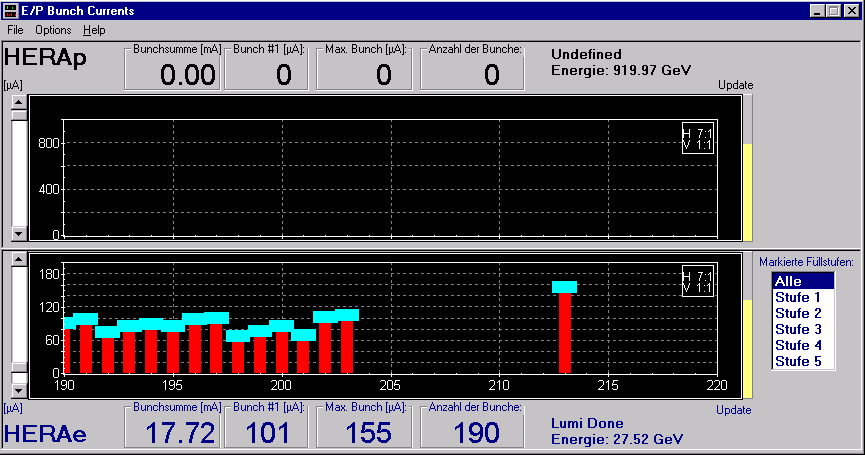Screen dimensions: 865x456
Task: Maximize the E/P Bunch Currents window
Action: click(834, 10)
